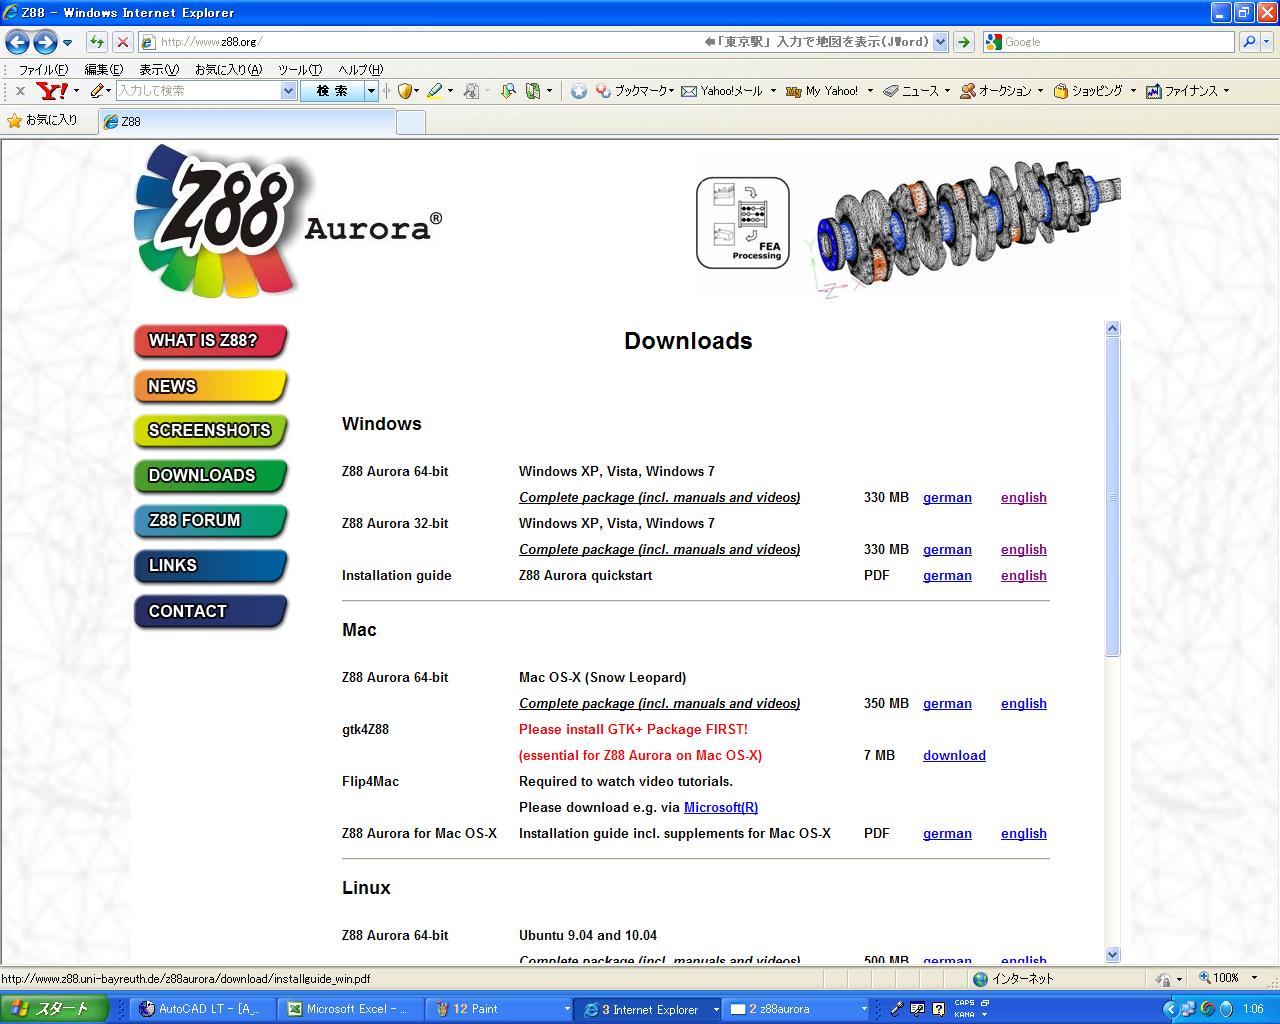Open english Installation guide PDF link
This screenshot has width=1280, height=1024.
click(1023, 575)
